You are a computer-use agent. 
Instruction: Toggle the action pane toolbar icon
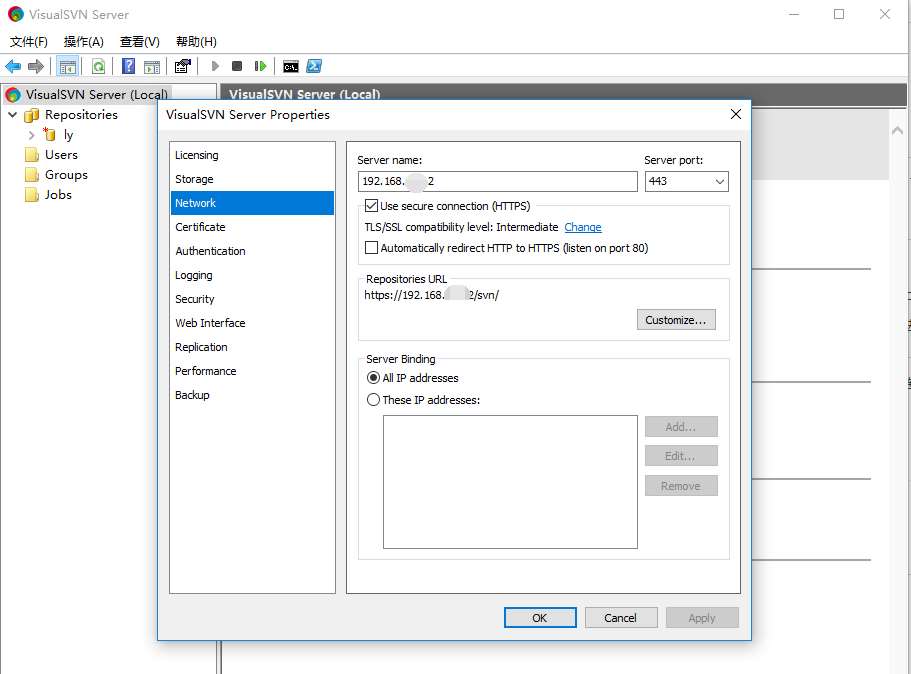[152, 67]
